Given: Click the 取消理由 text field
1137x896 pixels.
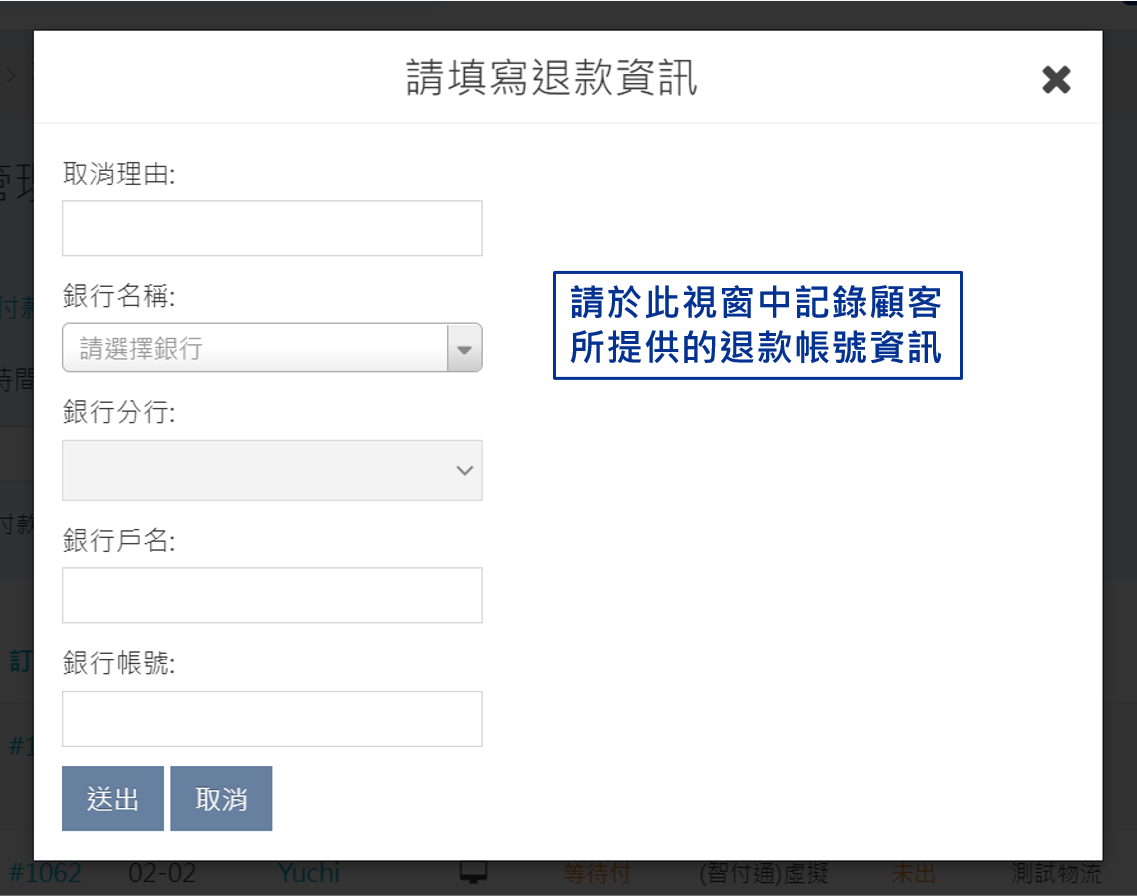Looking at the screenshot, I should click(x=272, y=228).
